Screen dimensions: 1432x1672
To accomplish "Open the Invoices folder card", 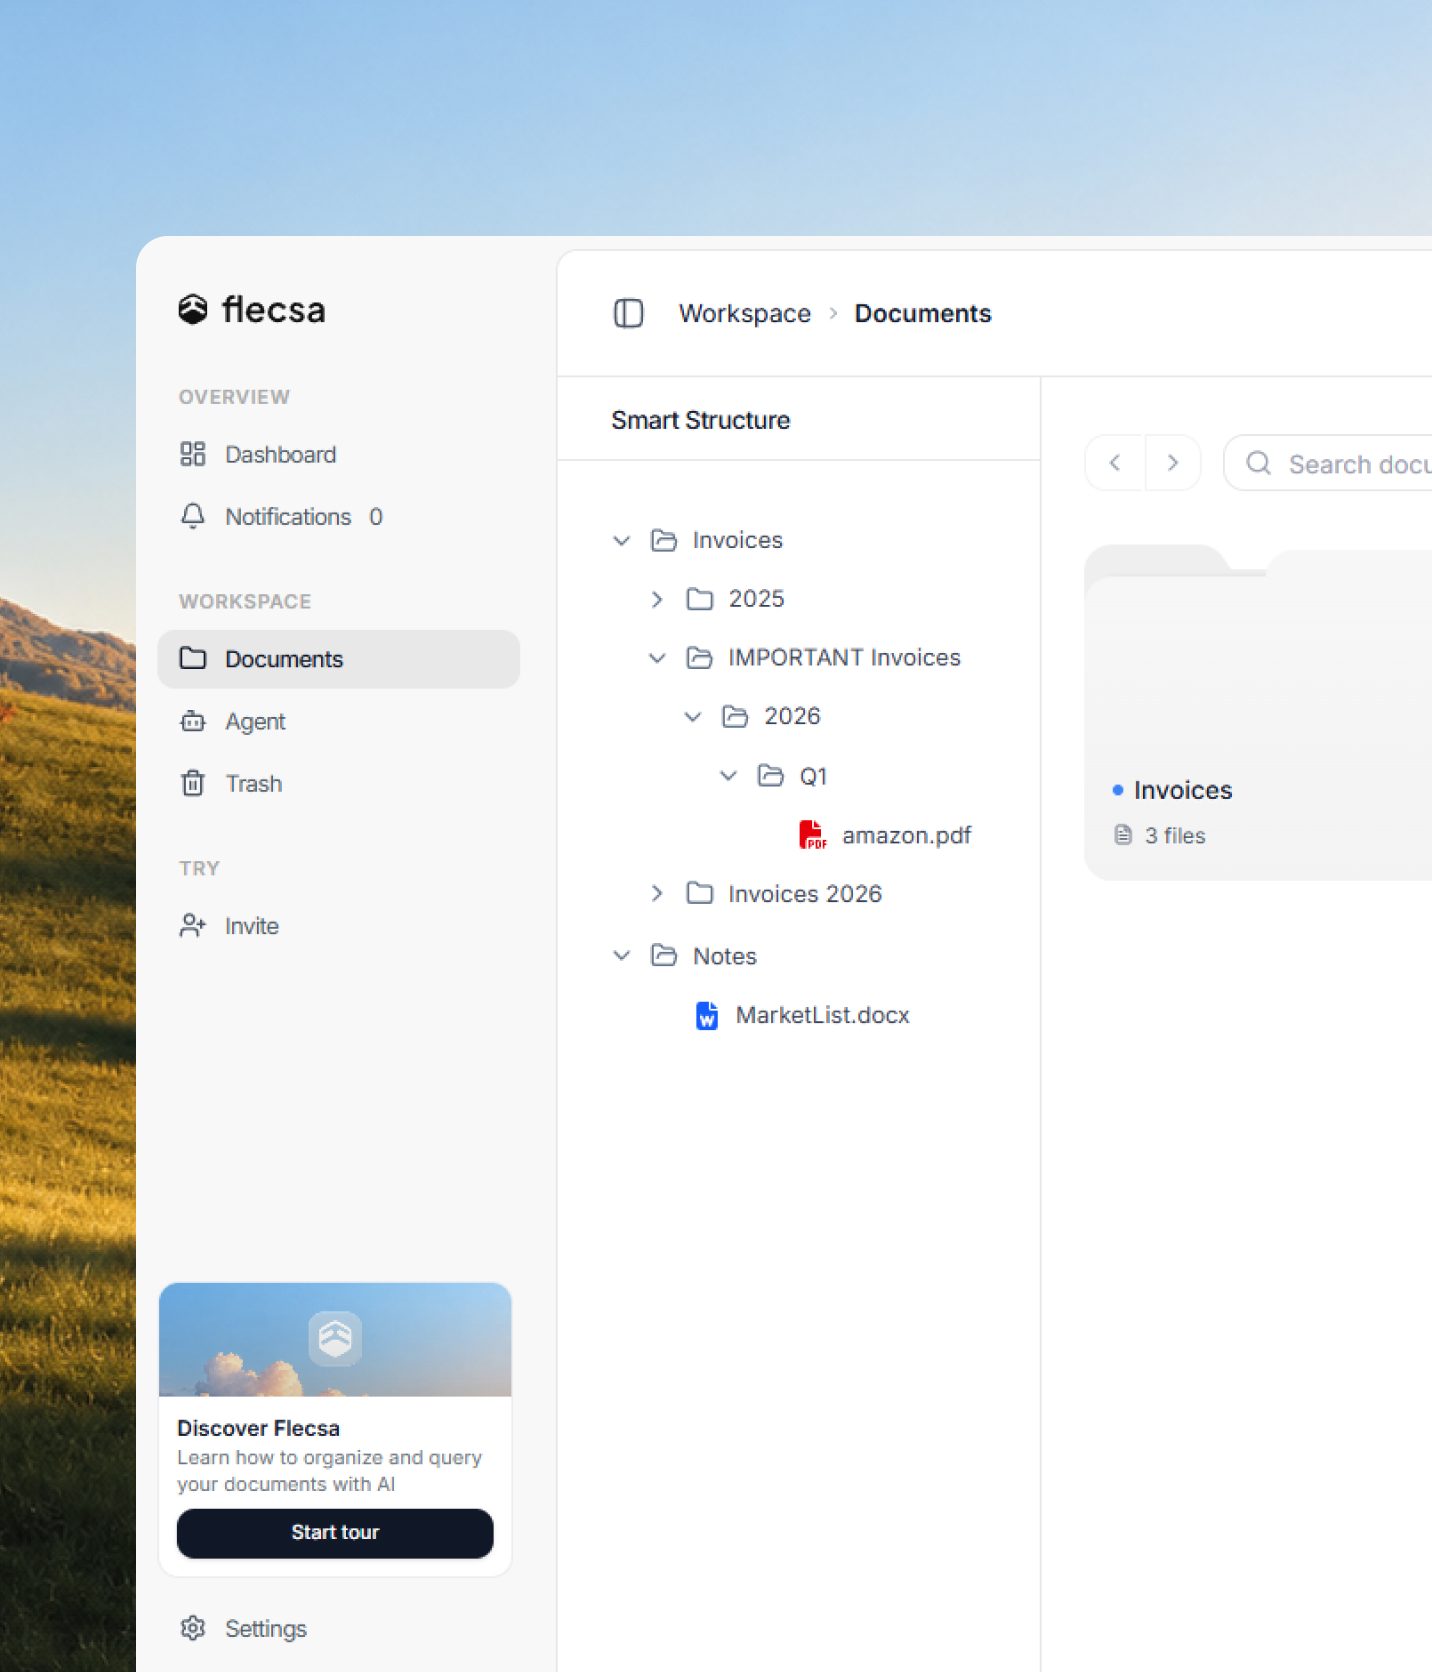I will (1258, 713).
